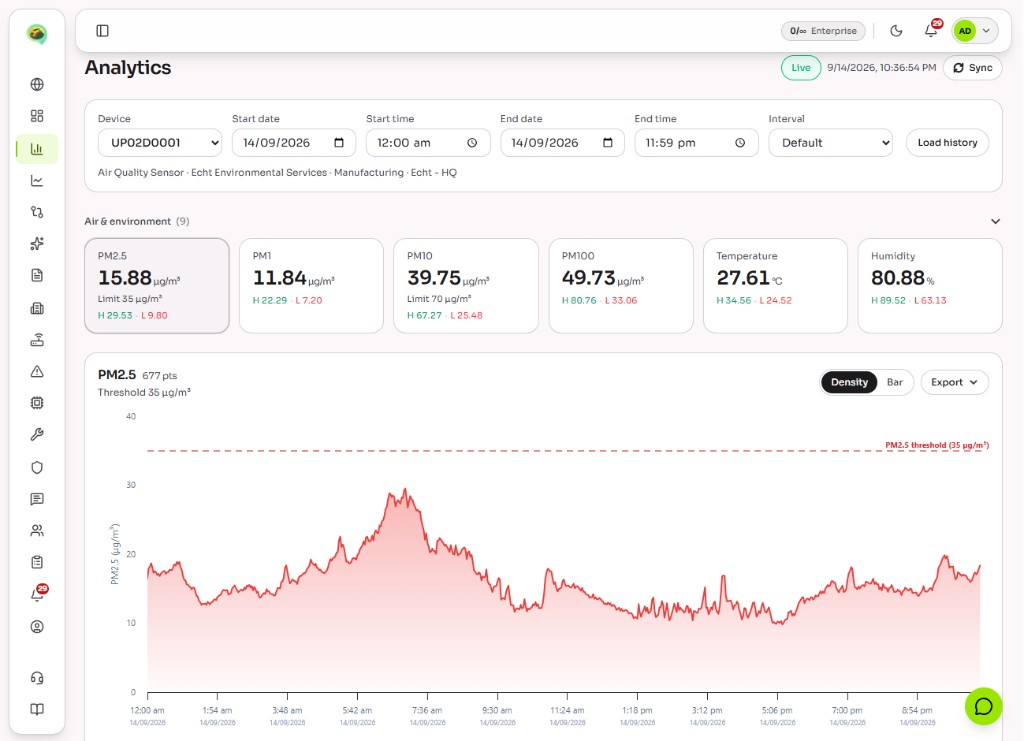Select the bar chart Analytics sidebar icon

37,149
